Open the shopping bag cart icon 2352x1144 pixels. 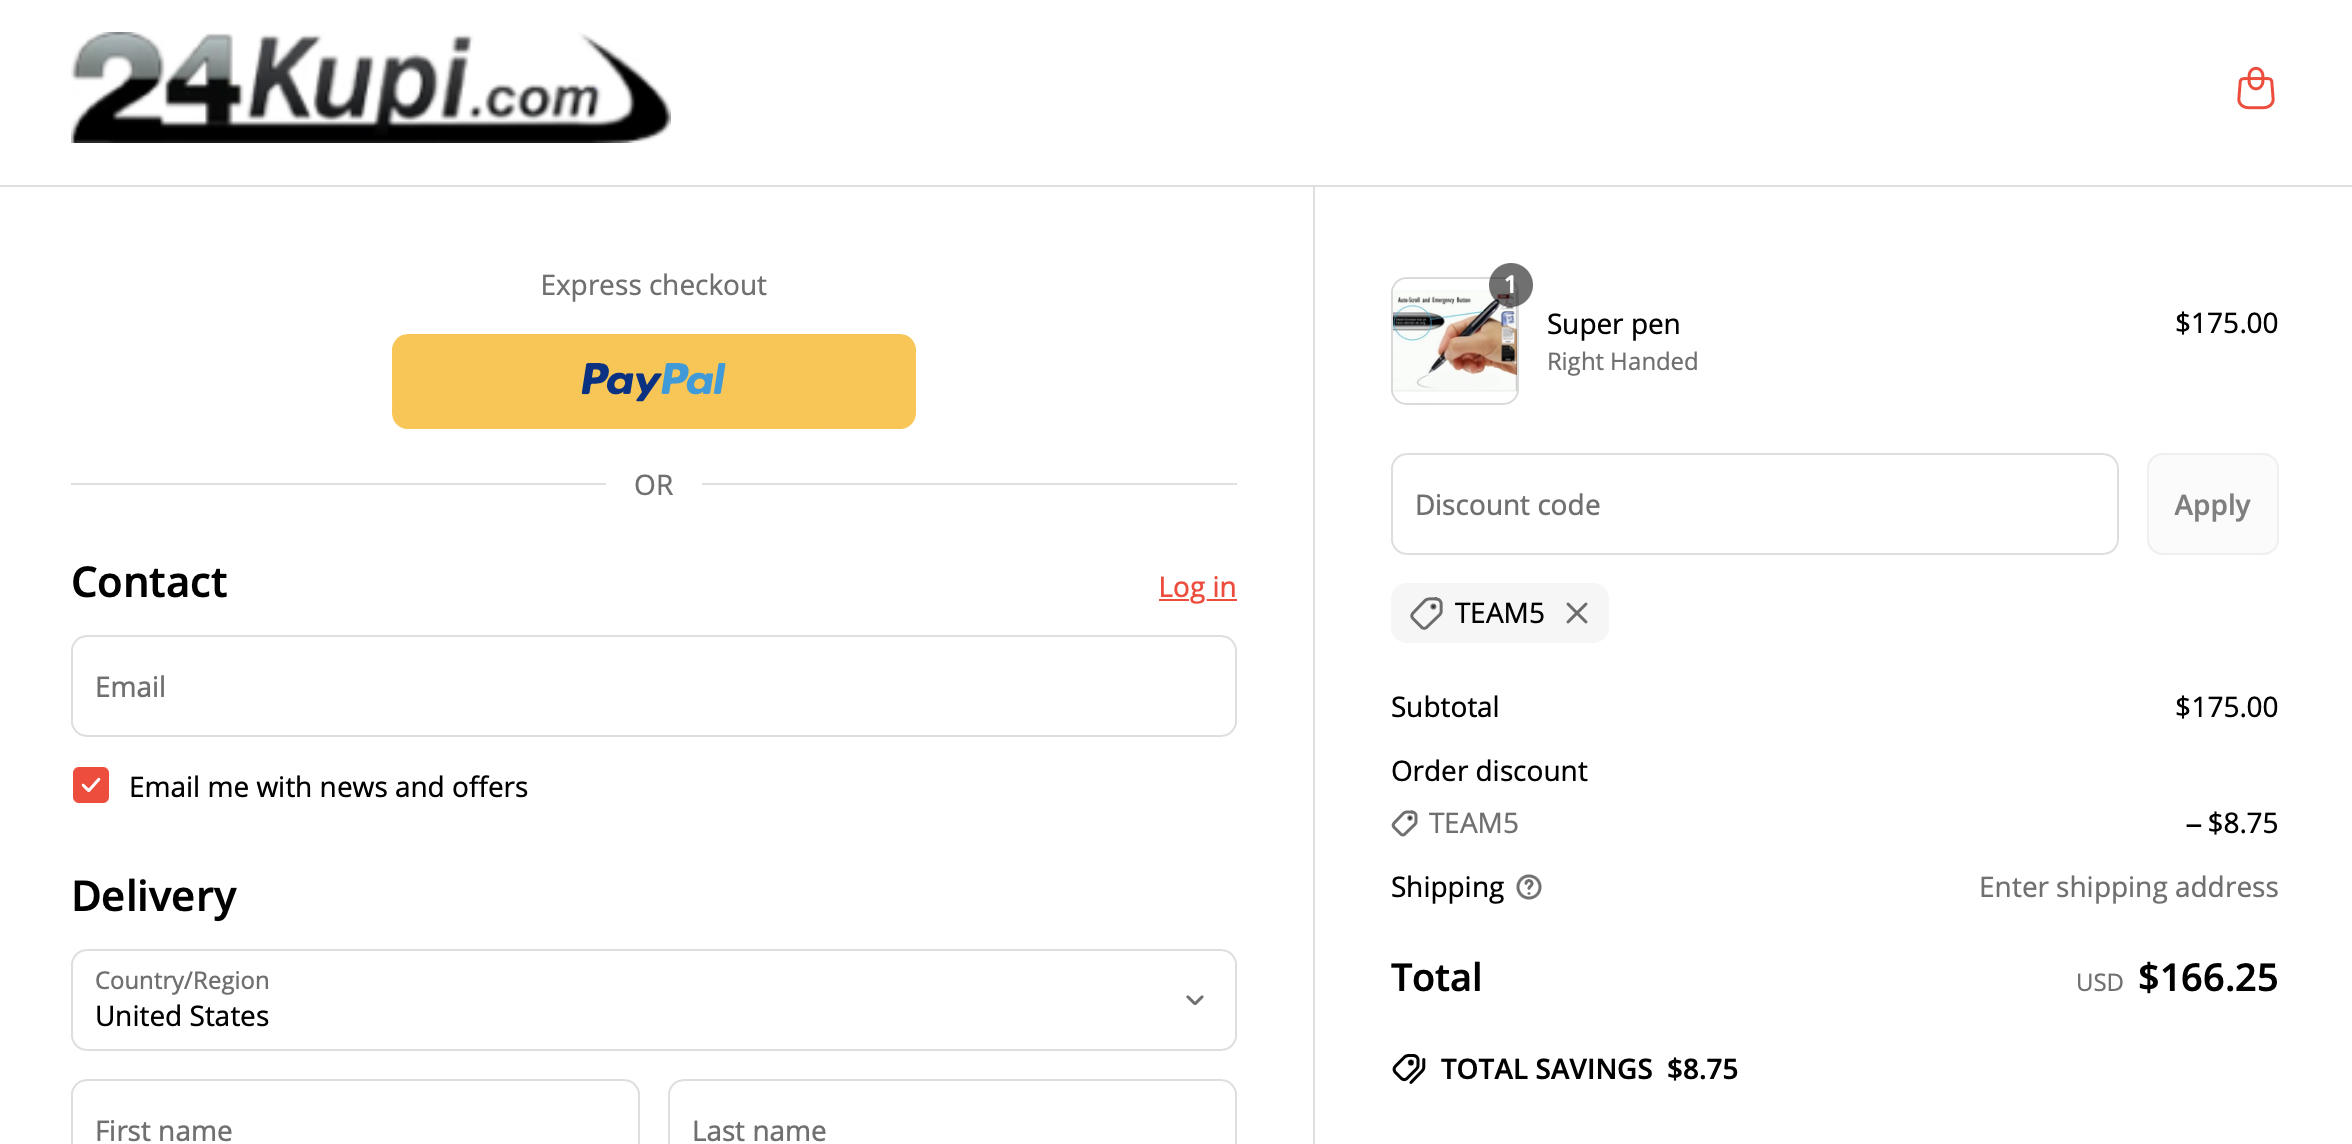(x=2255, y=88)
